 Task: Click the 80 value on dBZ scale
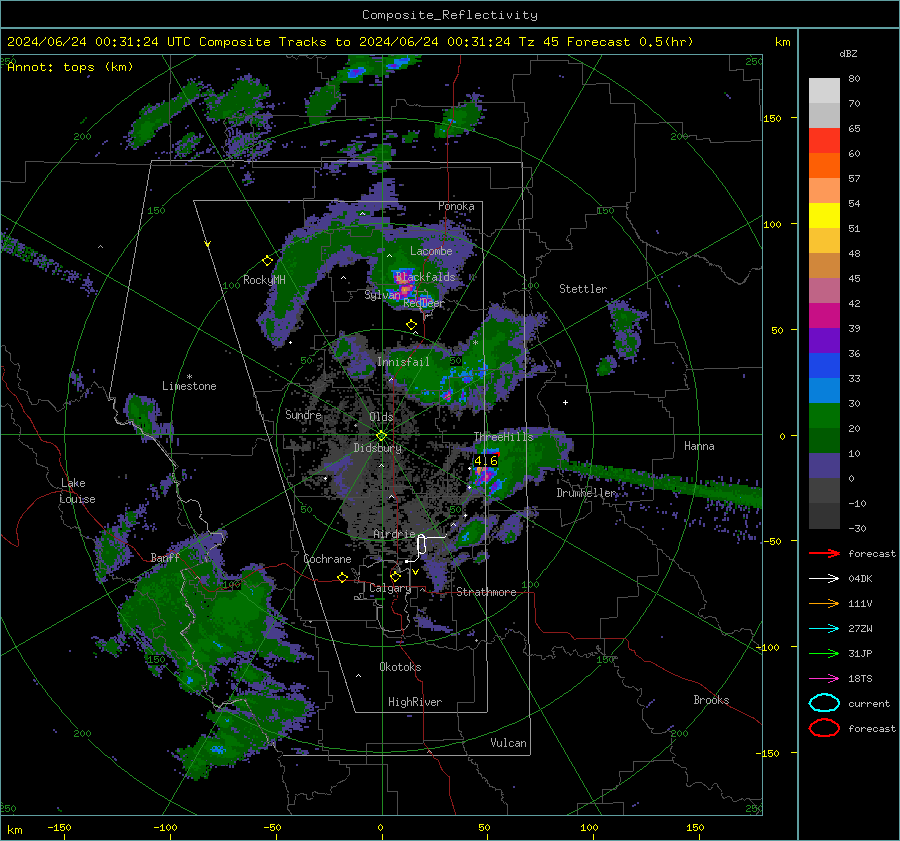click(854, 79)
